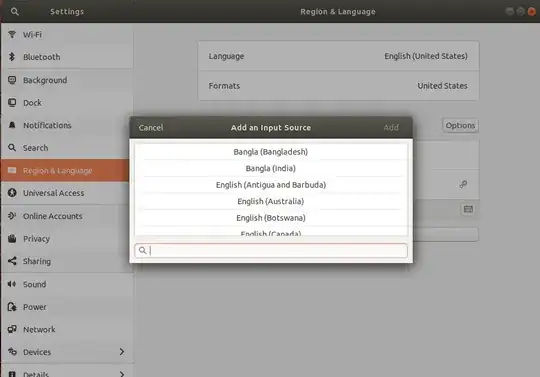Open keyboard layout preview icon
This screenshot has width=540, height=377.
click(x=468, y=209)
